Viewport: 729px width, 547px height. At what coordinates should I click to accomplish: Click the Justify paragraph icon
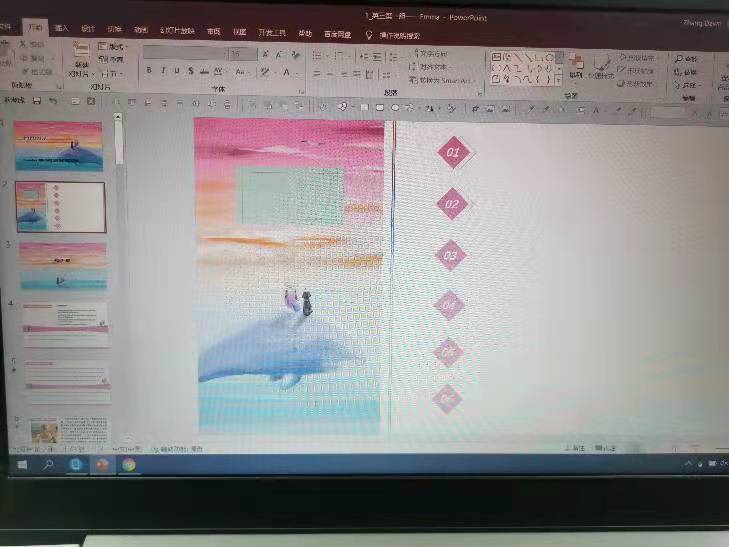357,74
